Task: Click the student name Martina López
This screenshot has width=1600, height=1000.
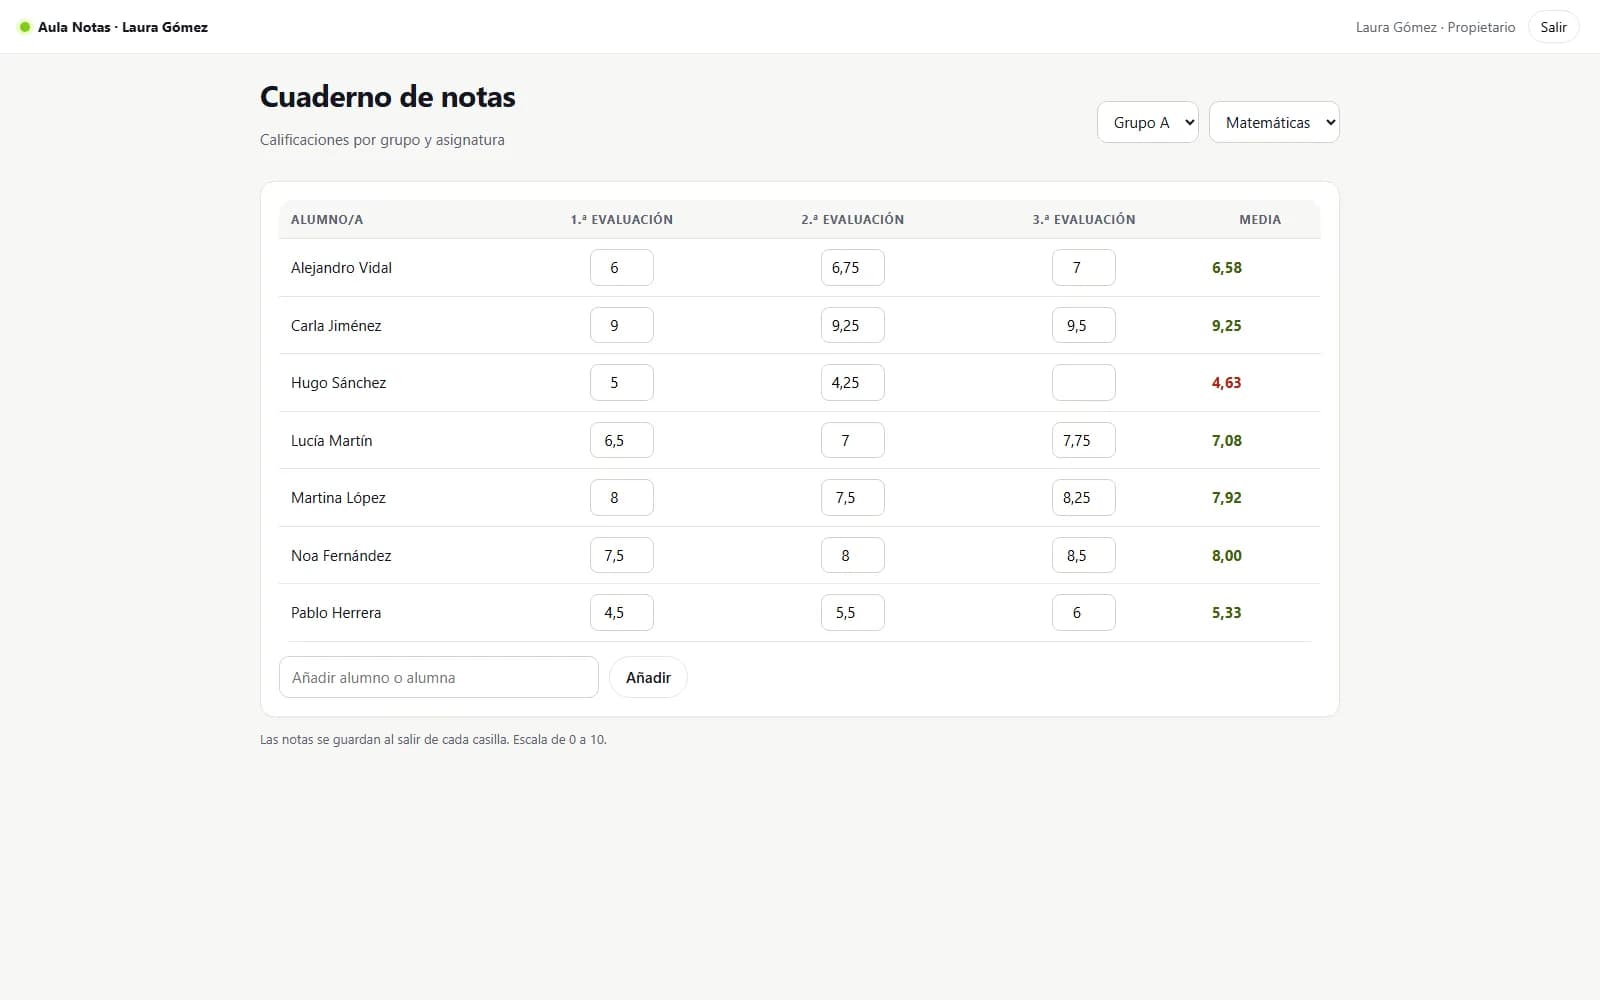Action: pos(338,498)
